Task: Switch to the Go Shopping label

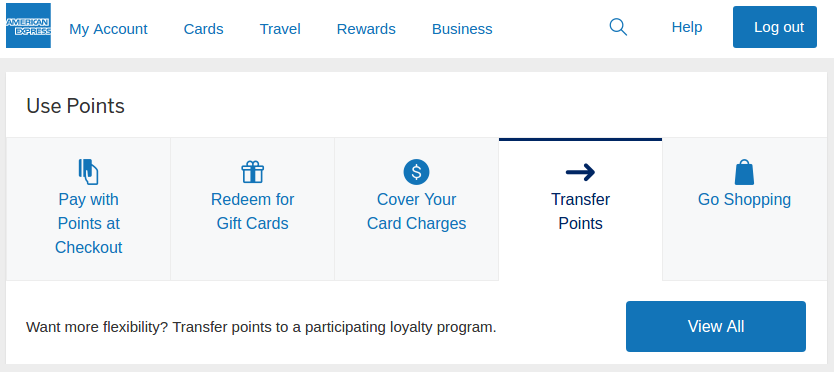Action: coord(744,200)
